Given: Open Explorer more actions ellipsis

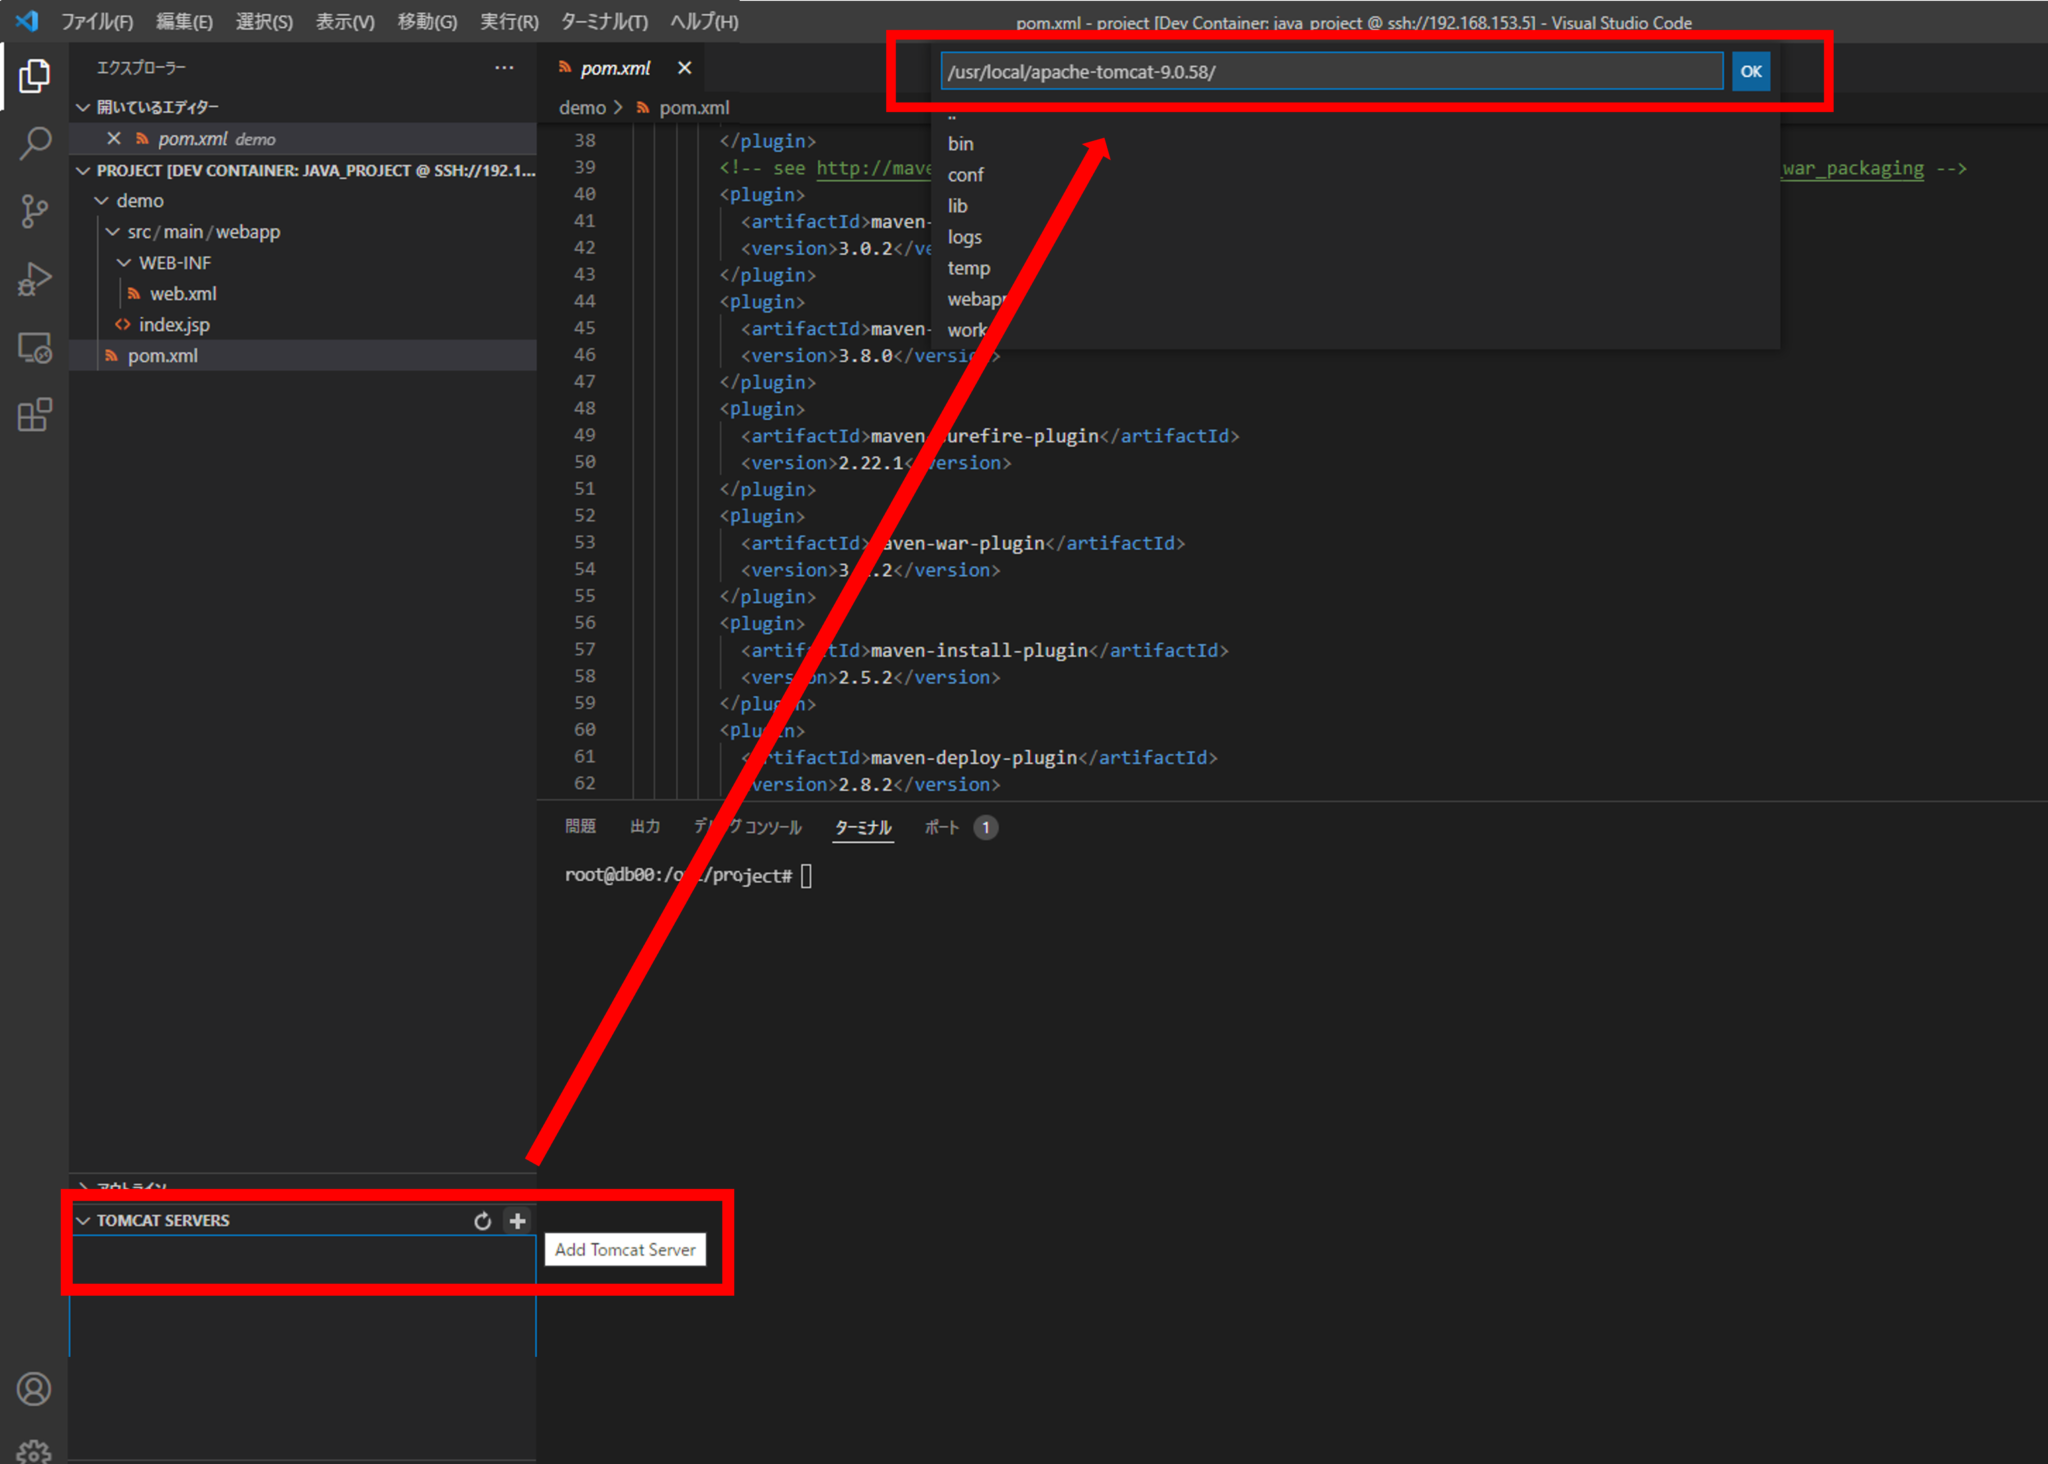Looking at the screenshot, I should point(504,67).
